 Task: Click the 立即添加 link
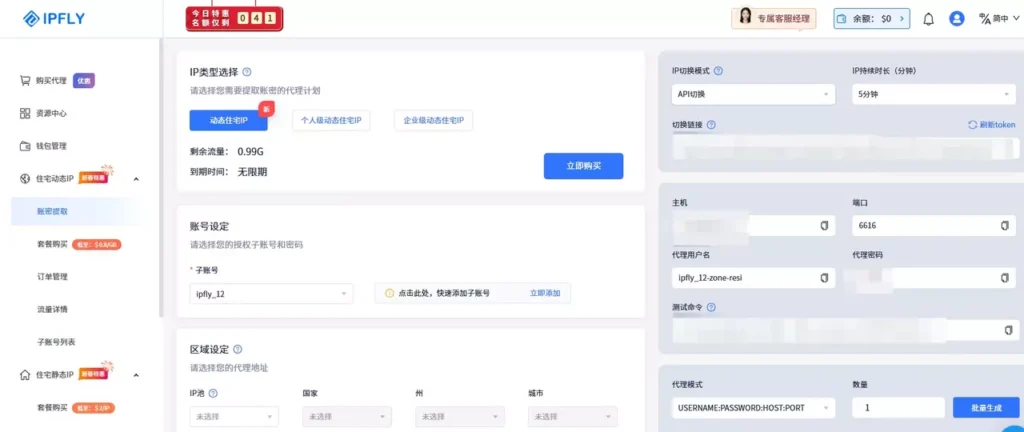pos(545,294)
